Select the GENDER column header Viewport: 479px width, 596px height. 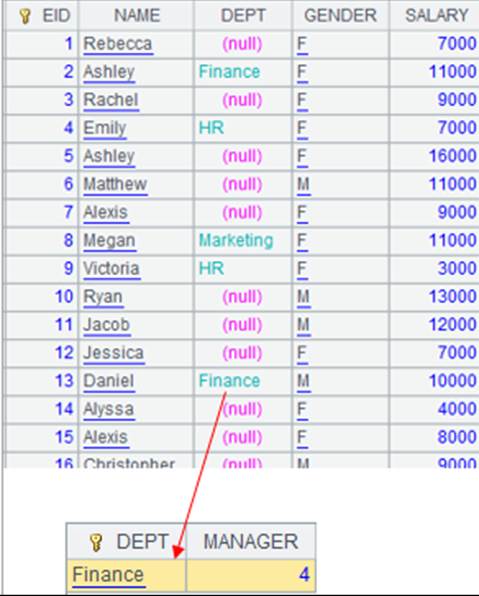click(340, 16)
